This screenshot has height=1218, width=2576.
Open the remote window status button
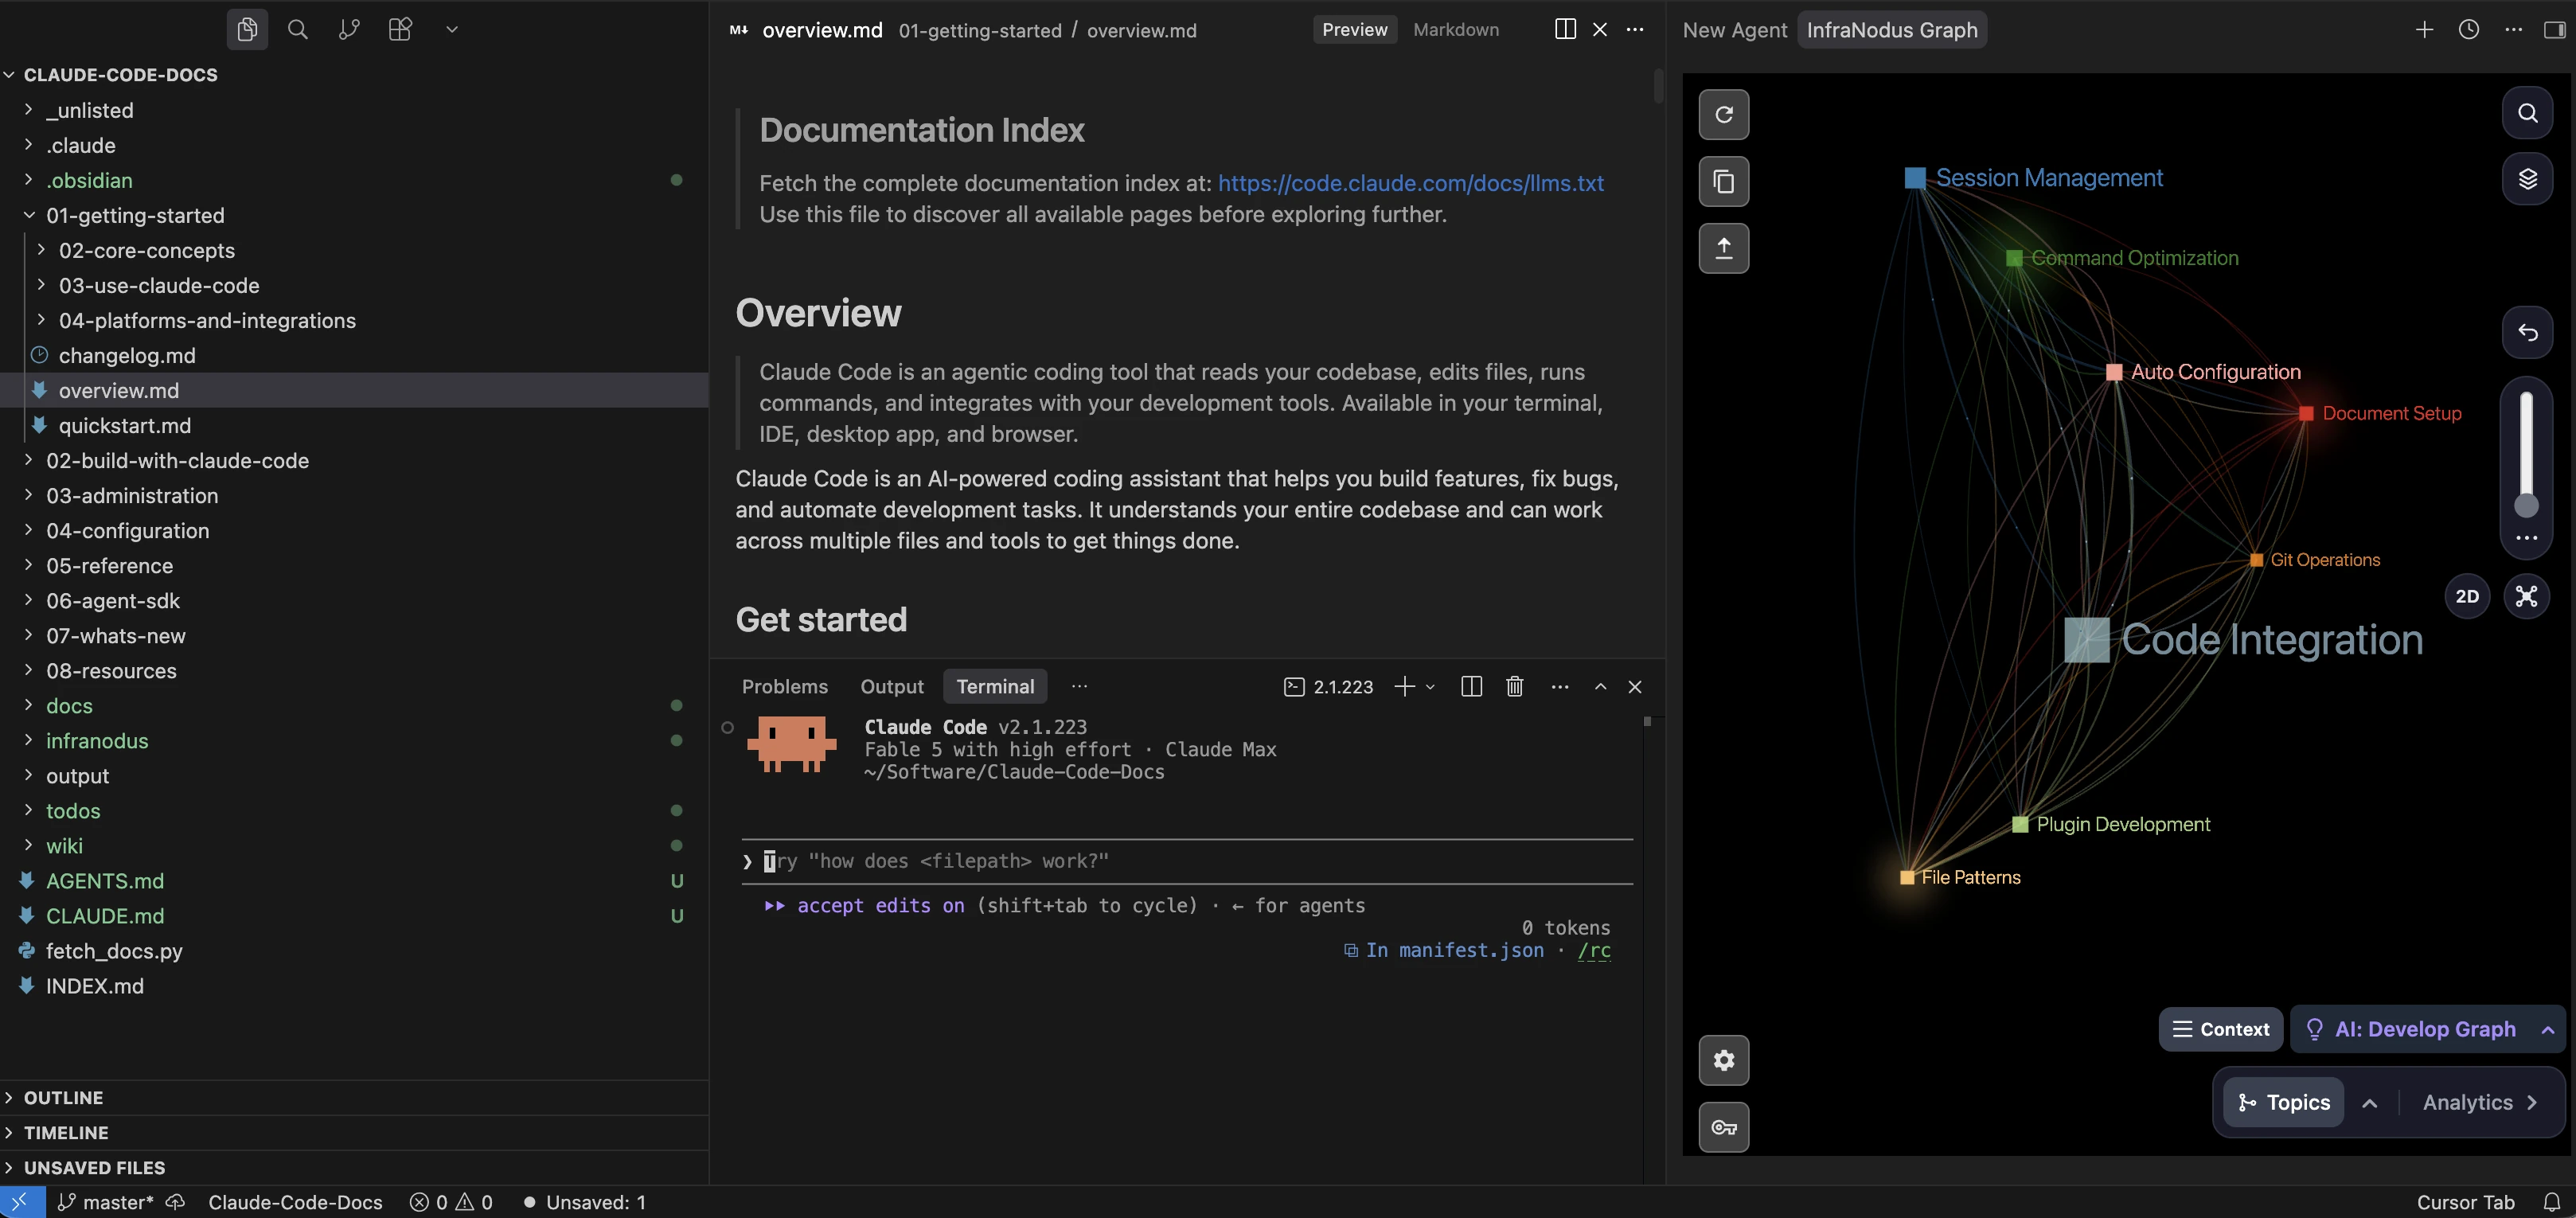tap(22, 1202)
